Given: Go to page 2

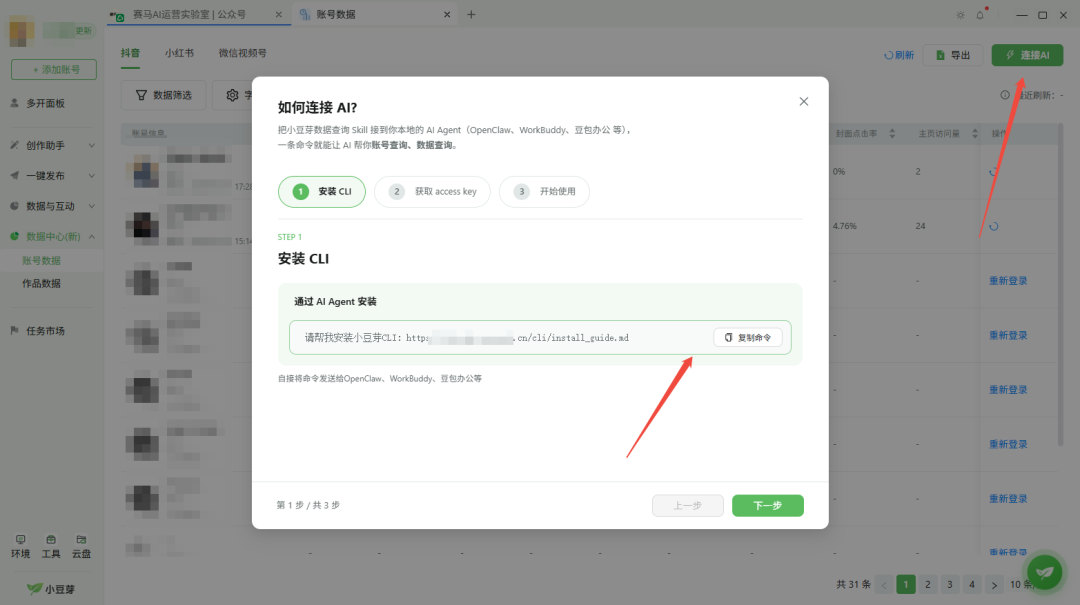Looking at the screenshot, I should 928,584.
